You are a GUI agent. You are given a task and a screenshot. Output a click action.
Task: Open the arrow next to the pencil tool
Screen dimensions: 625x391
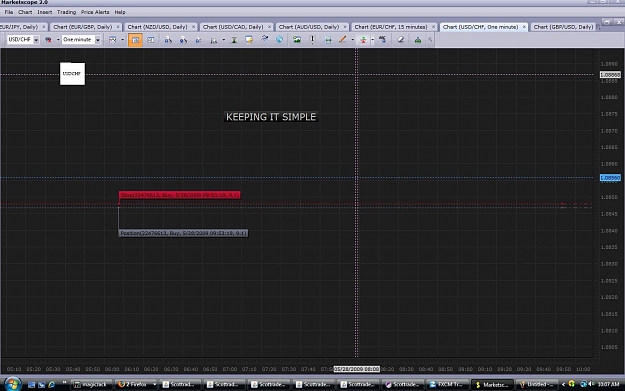coord(352,40)
